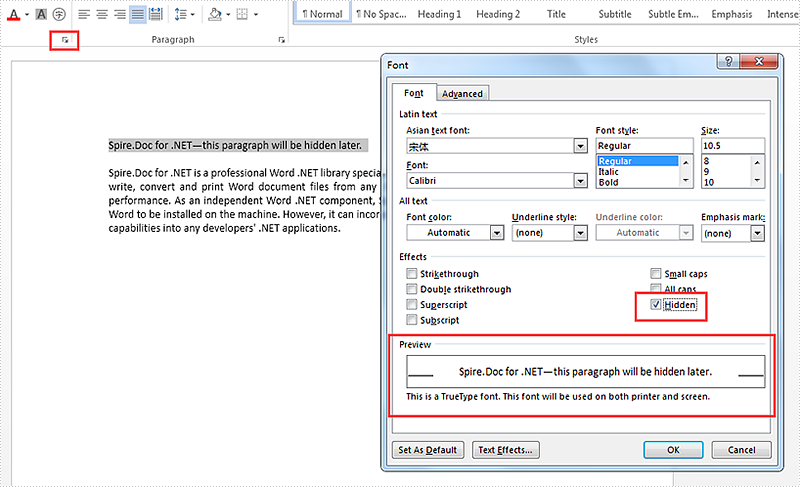This screenshot has width=800, height=487.
Task: Open the Asian text font dropdown
Action: tap(580, 146)
